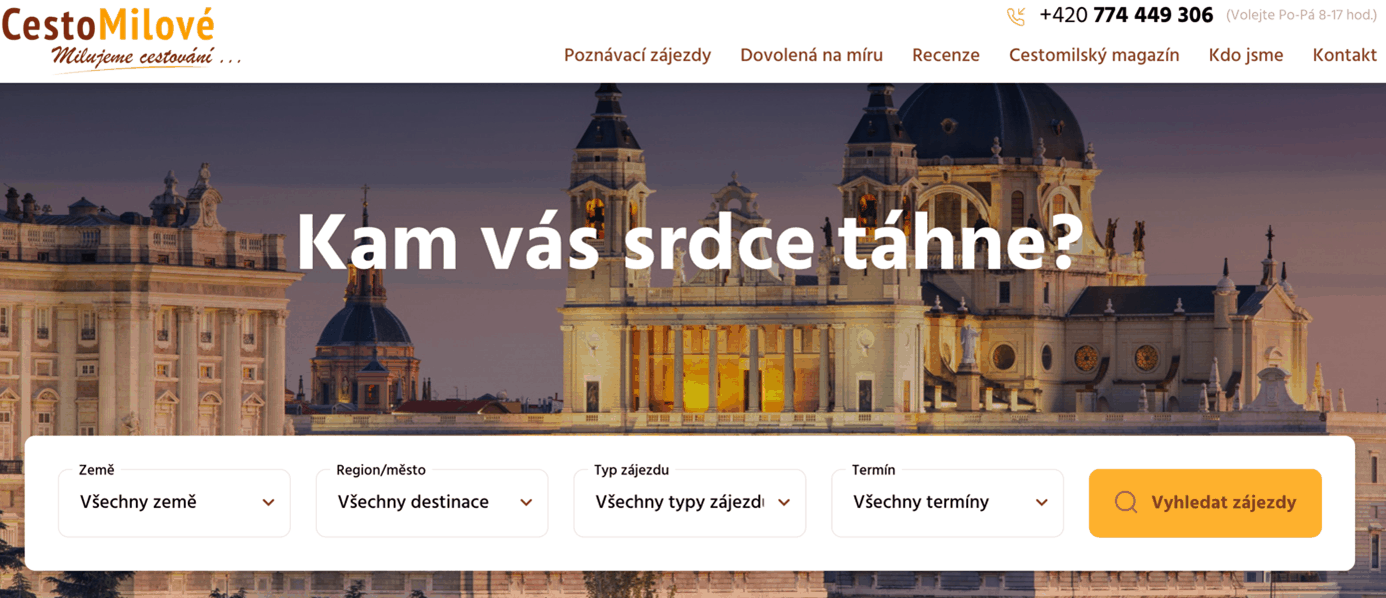Viewport: 1386px width, 598px height.
Task: Open the Kontakt page
Action: (x=1345, y=56)
